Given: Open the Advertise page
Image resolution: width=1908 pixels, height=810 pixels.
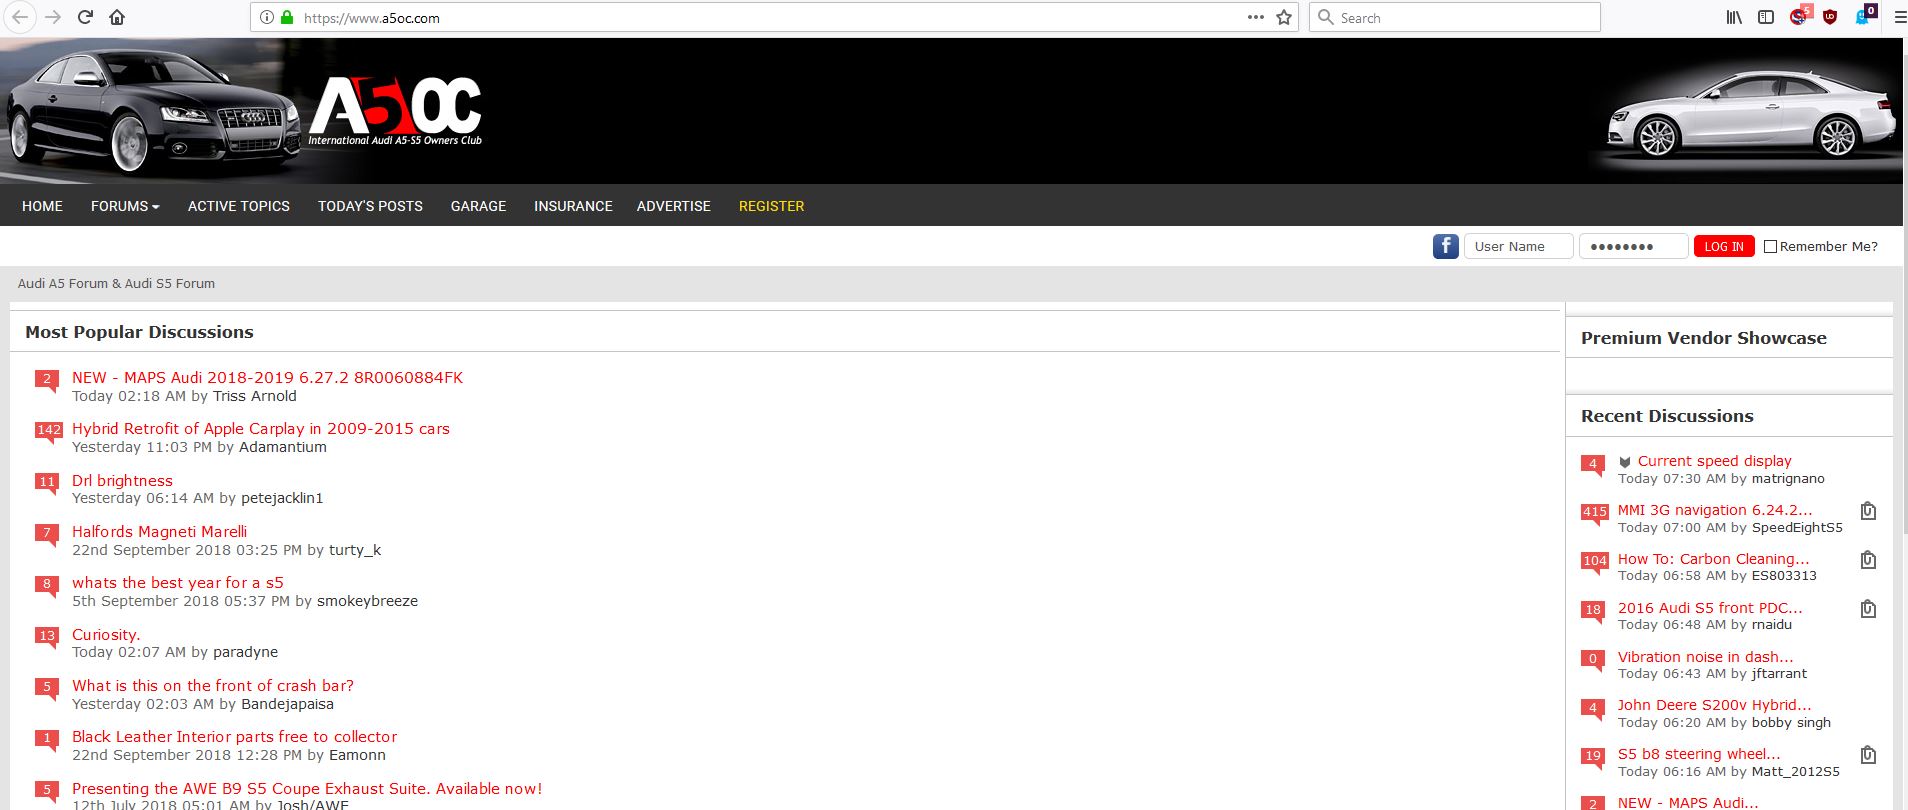Looking at the screenshot, I should click(674, 206).
